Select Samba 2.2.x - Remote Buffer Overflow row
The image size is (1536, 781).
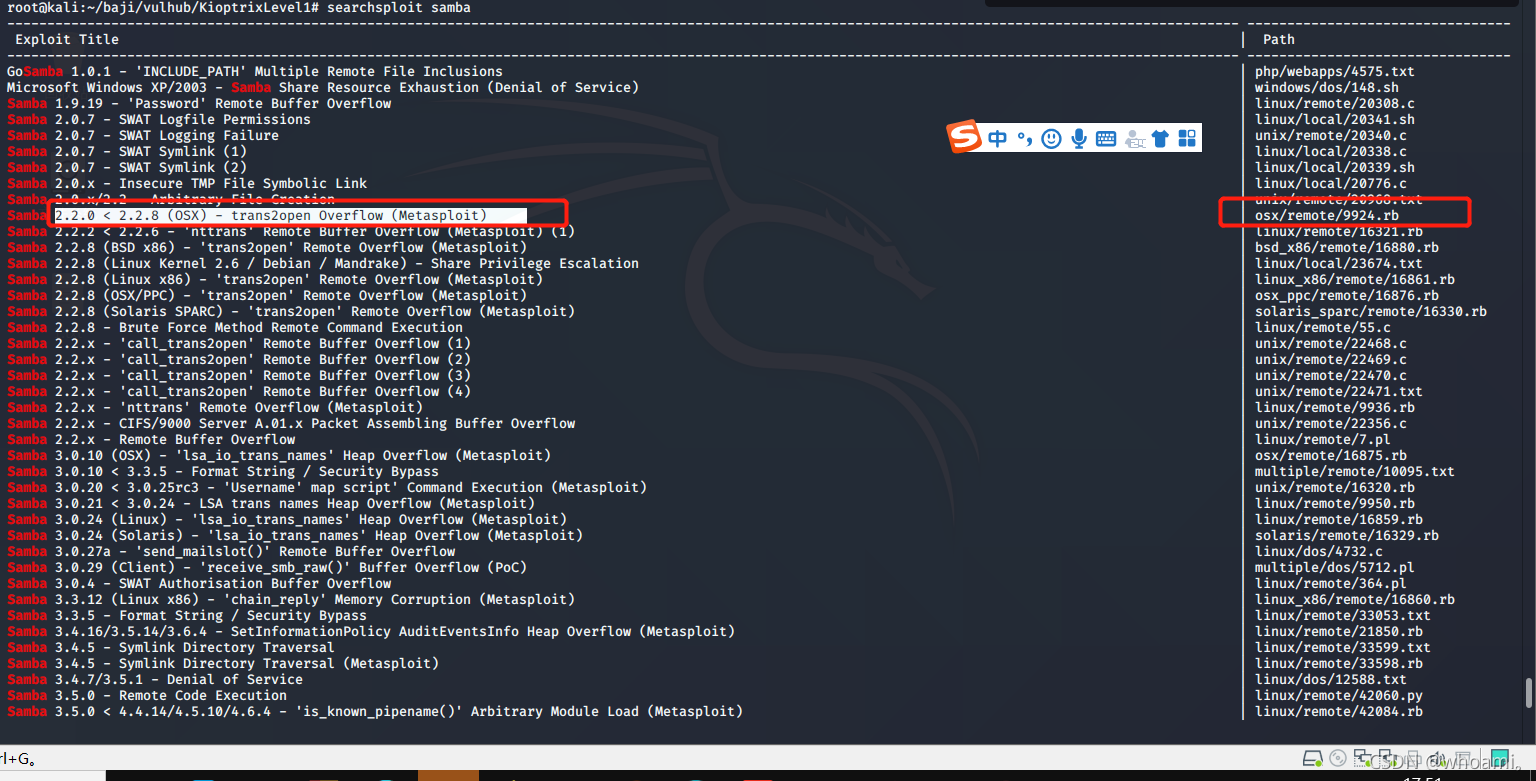151,439
